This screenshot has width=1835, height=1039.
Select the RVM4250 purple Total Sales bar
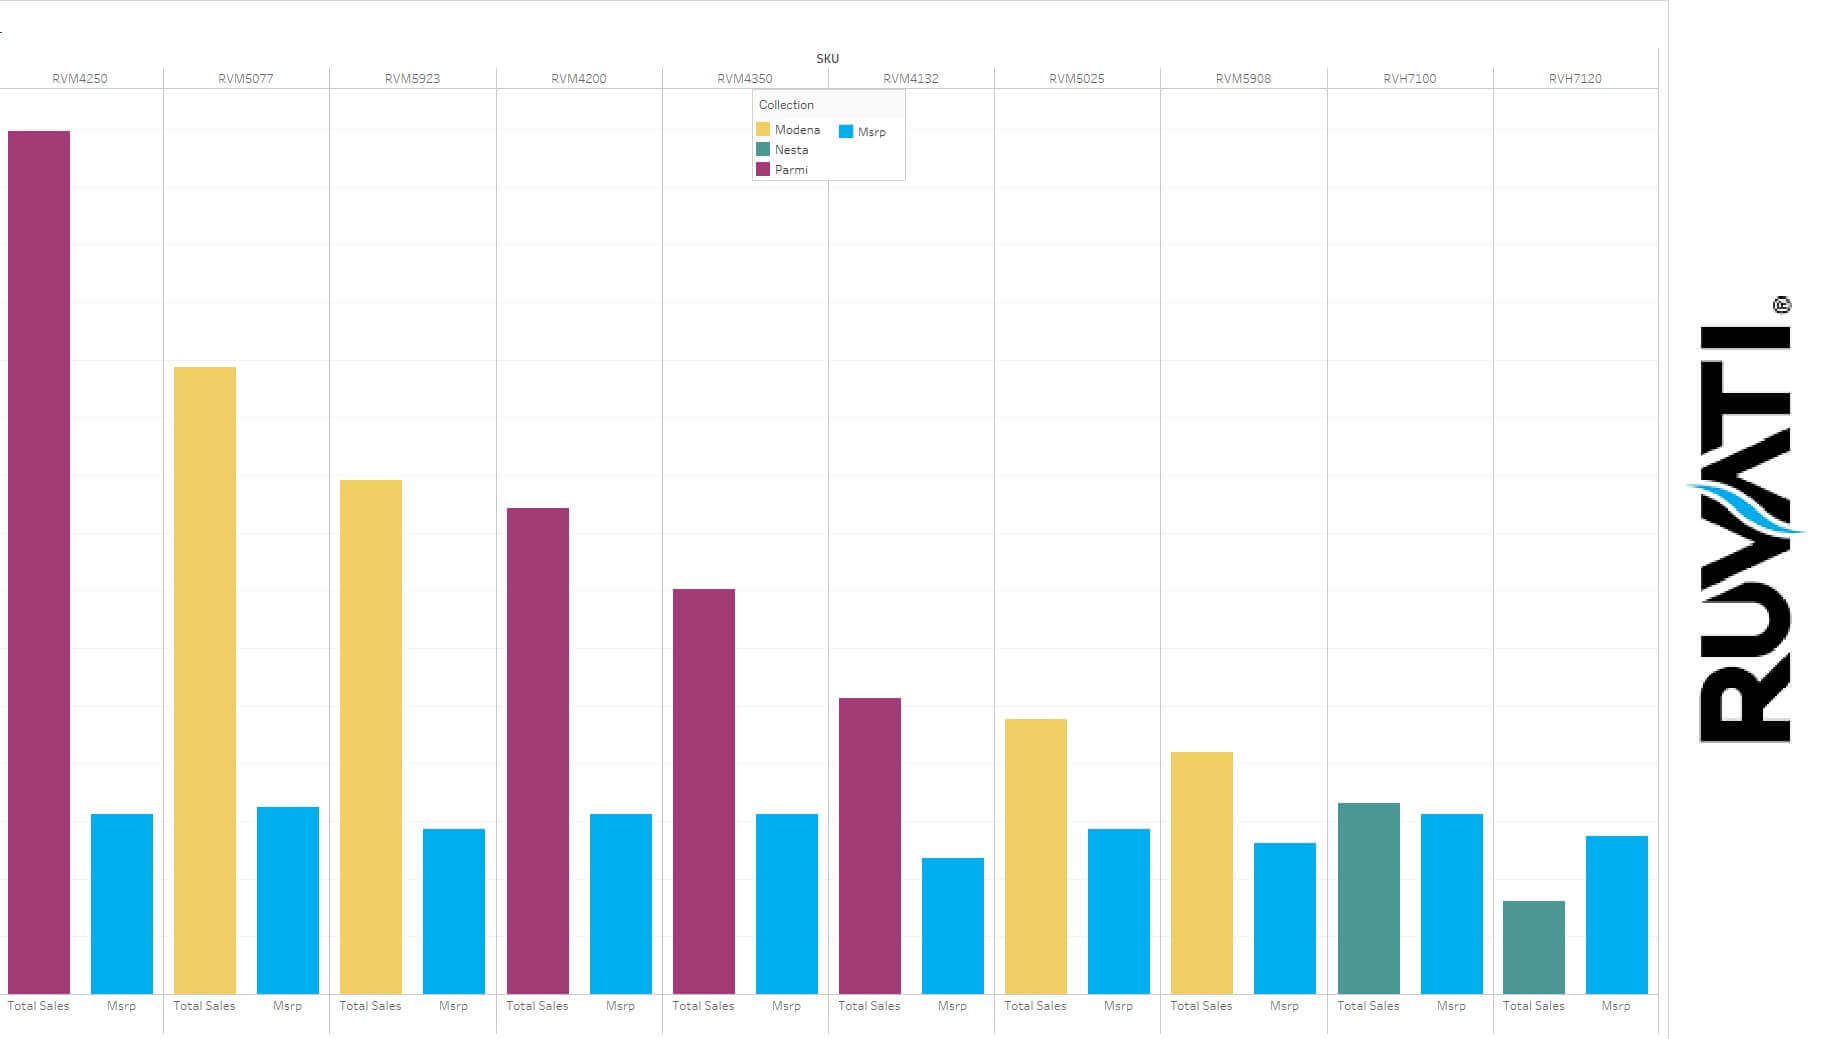click(x=39, y=560)
